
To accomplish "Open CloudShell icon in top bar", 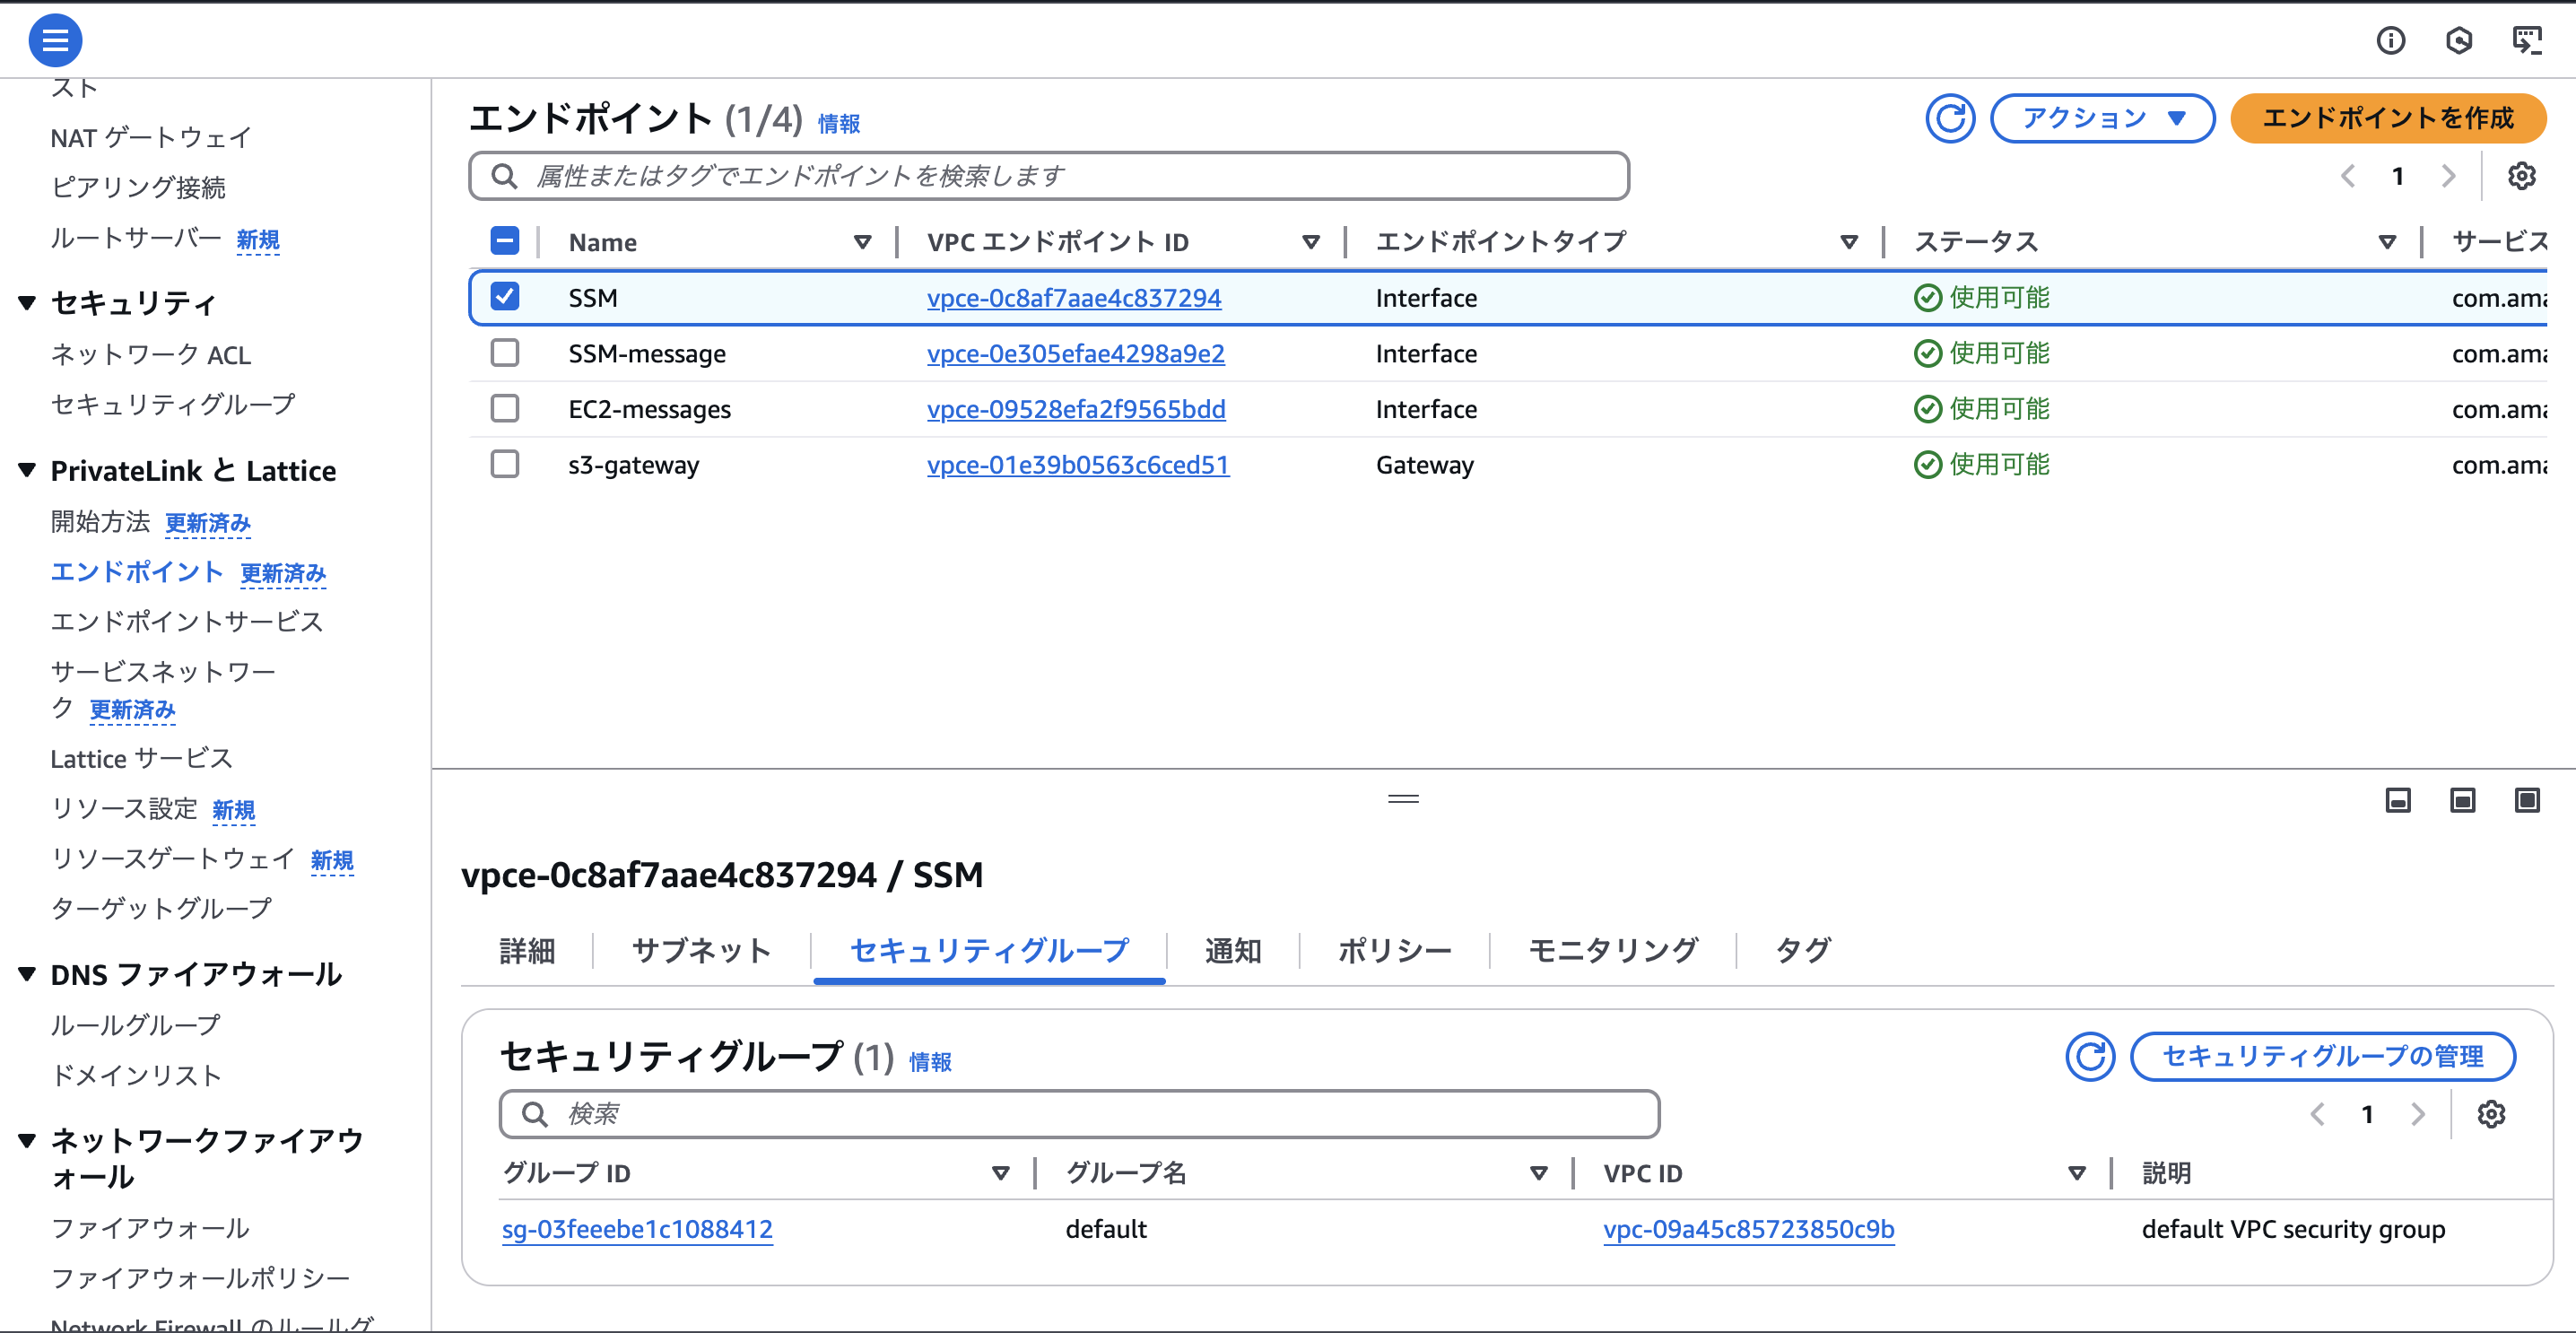I will (2526, 40).
